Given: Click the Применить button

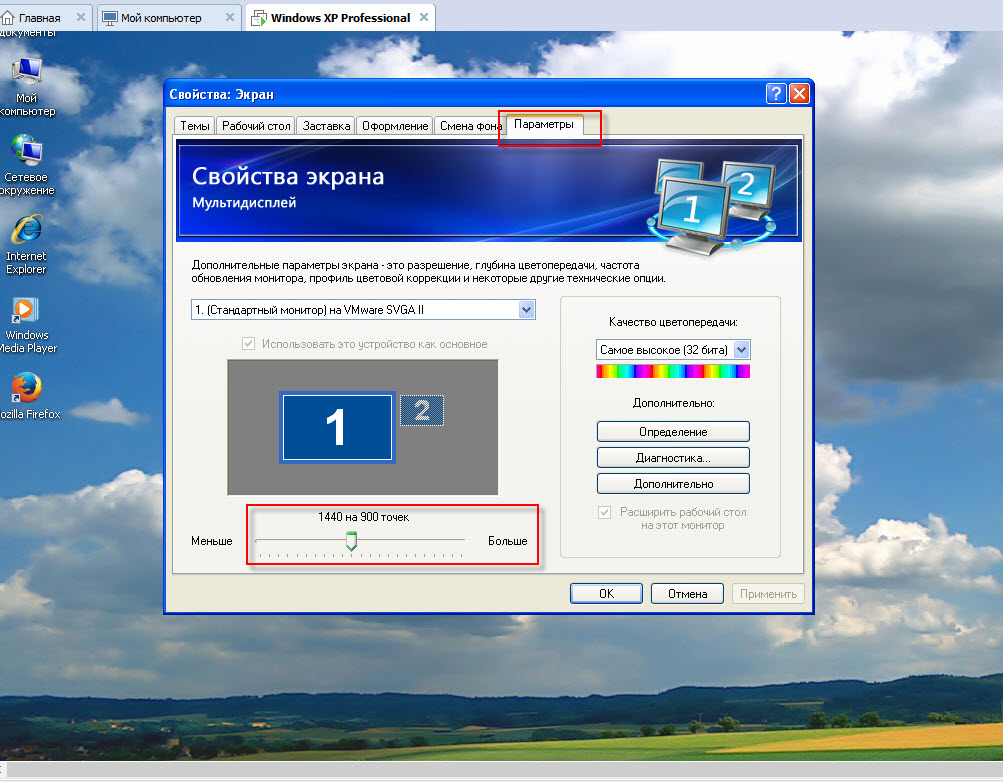Looking at the screenshot, I should 768,593.
